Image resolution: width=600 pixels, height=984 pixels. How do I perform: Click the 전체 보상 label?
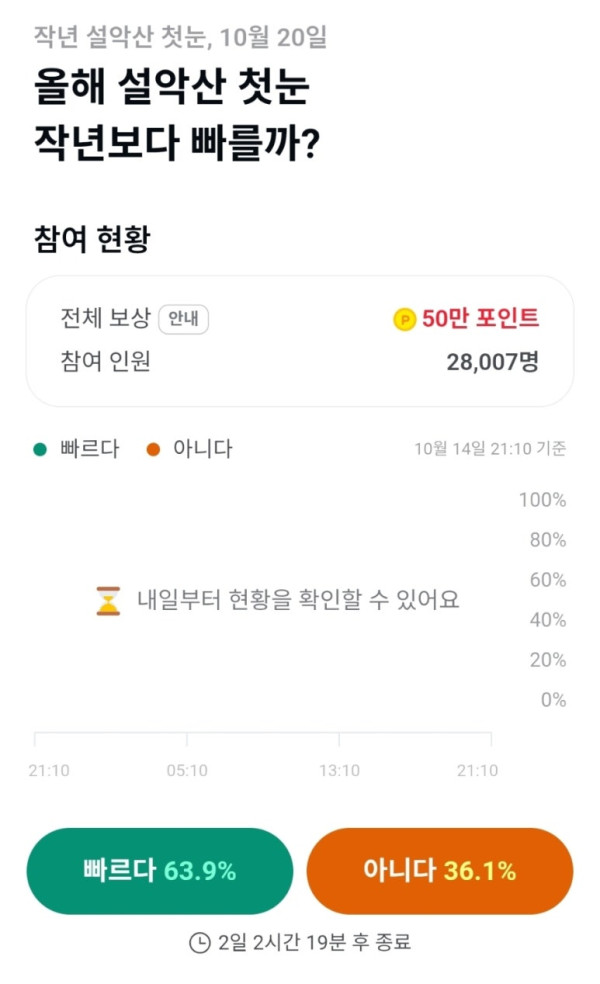[105, 318]
